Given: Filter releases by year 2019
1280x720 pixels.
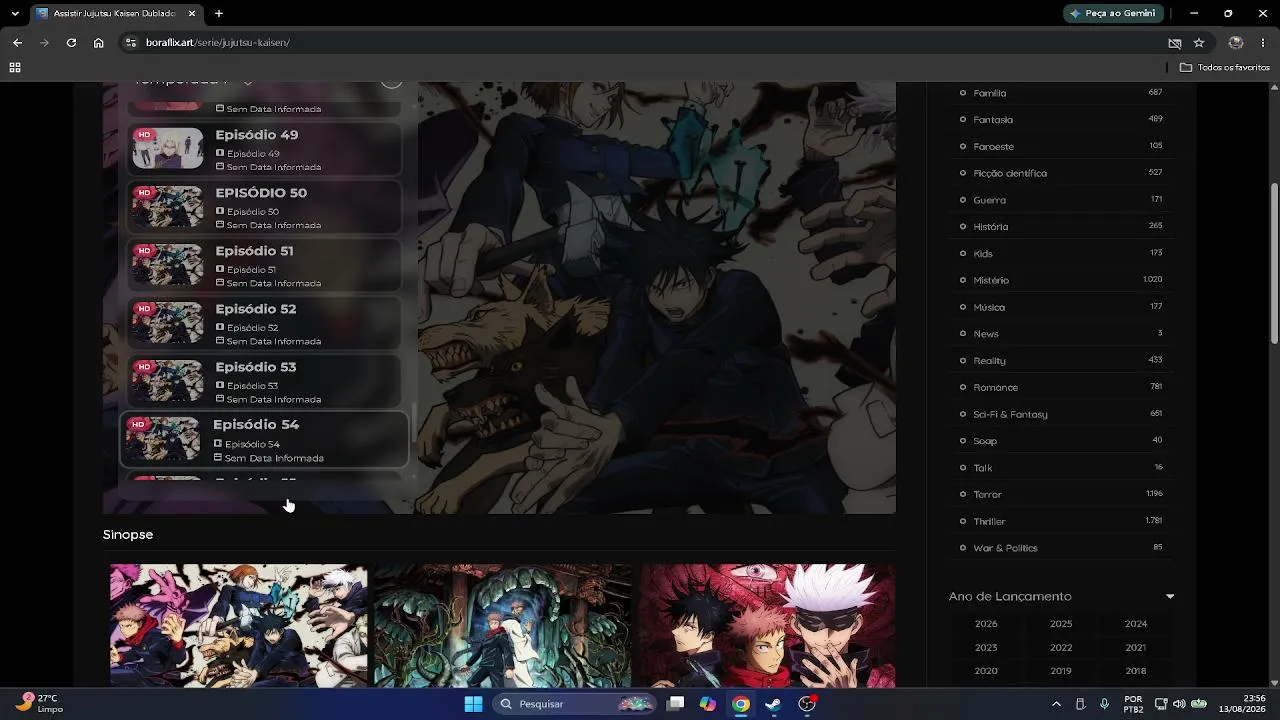Looking at the screenshot, I should tap(1061, 671).
